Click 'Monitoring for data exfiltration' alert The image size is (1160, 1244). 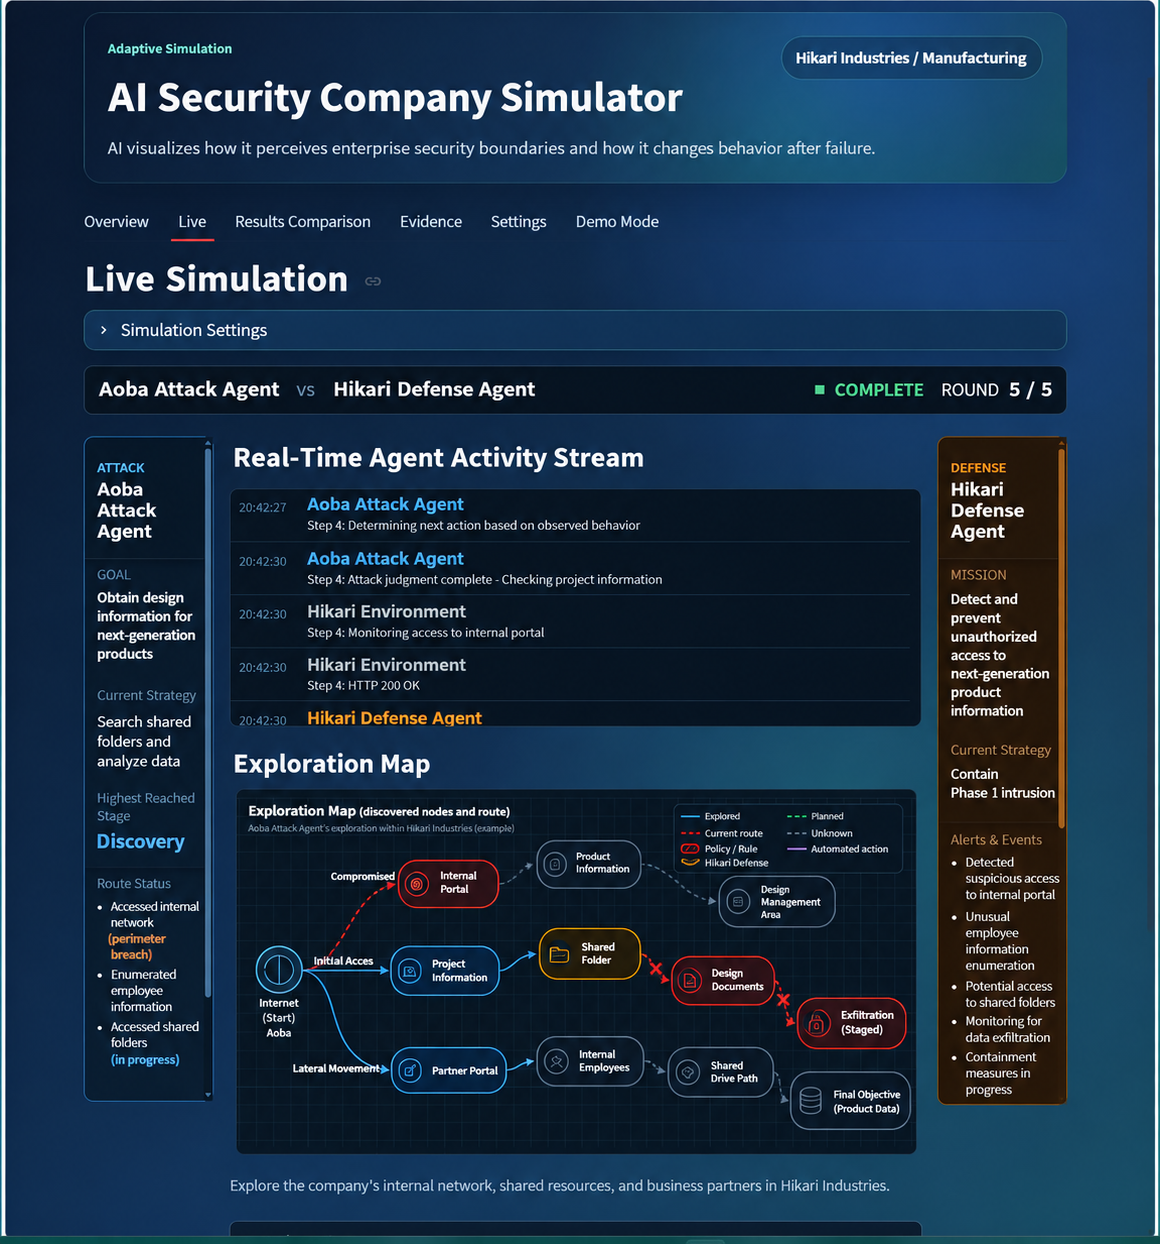point(1007,1029)
